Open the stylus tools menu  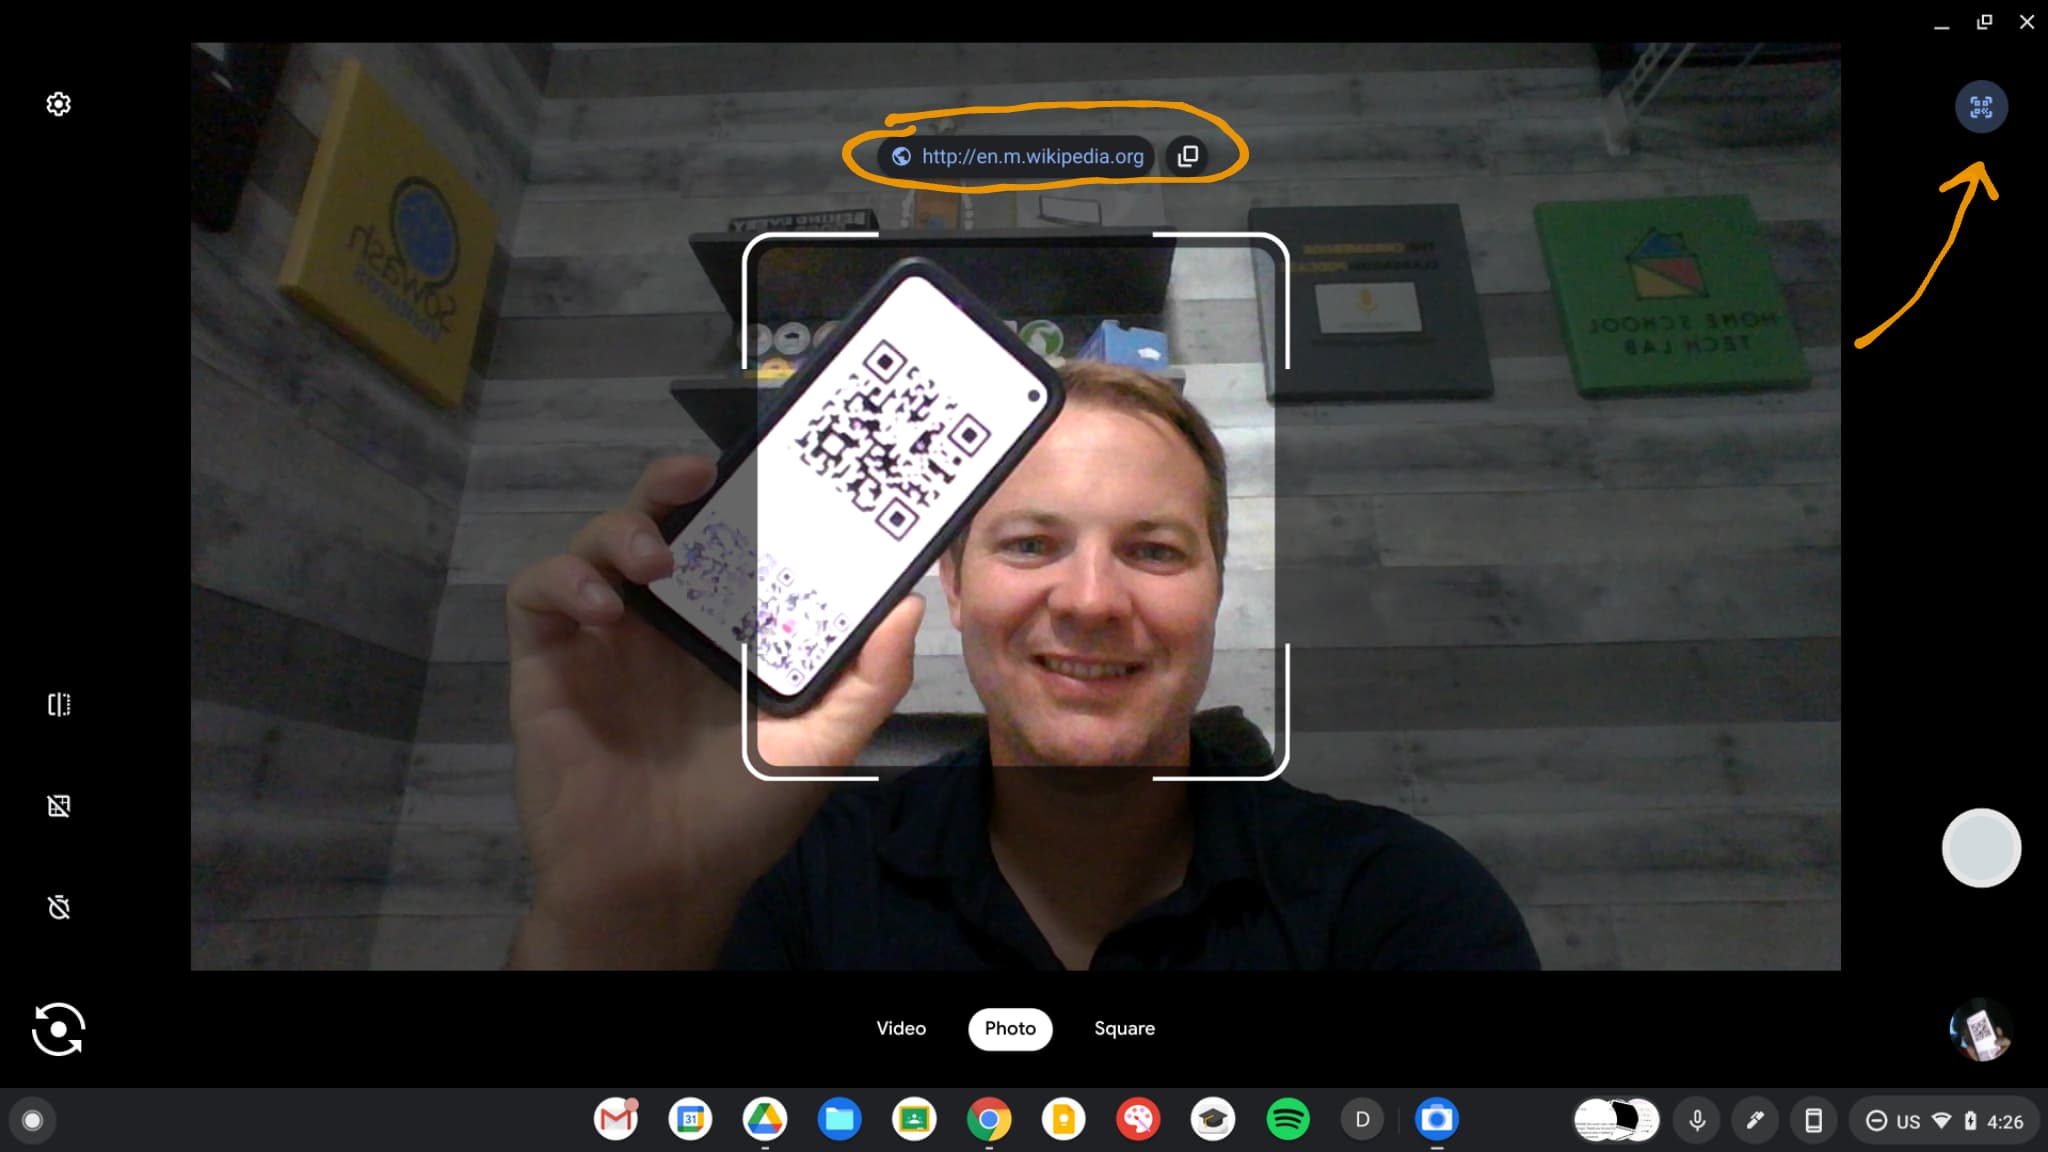(x=1755, y=1120)
